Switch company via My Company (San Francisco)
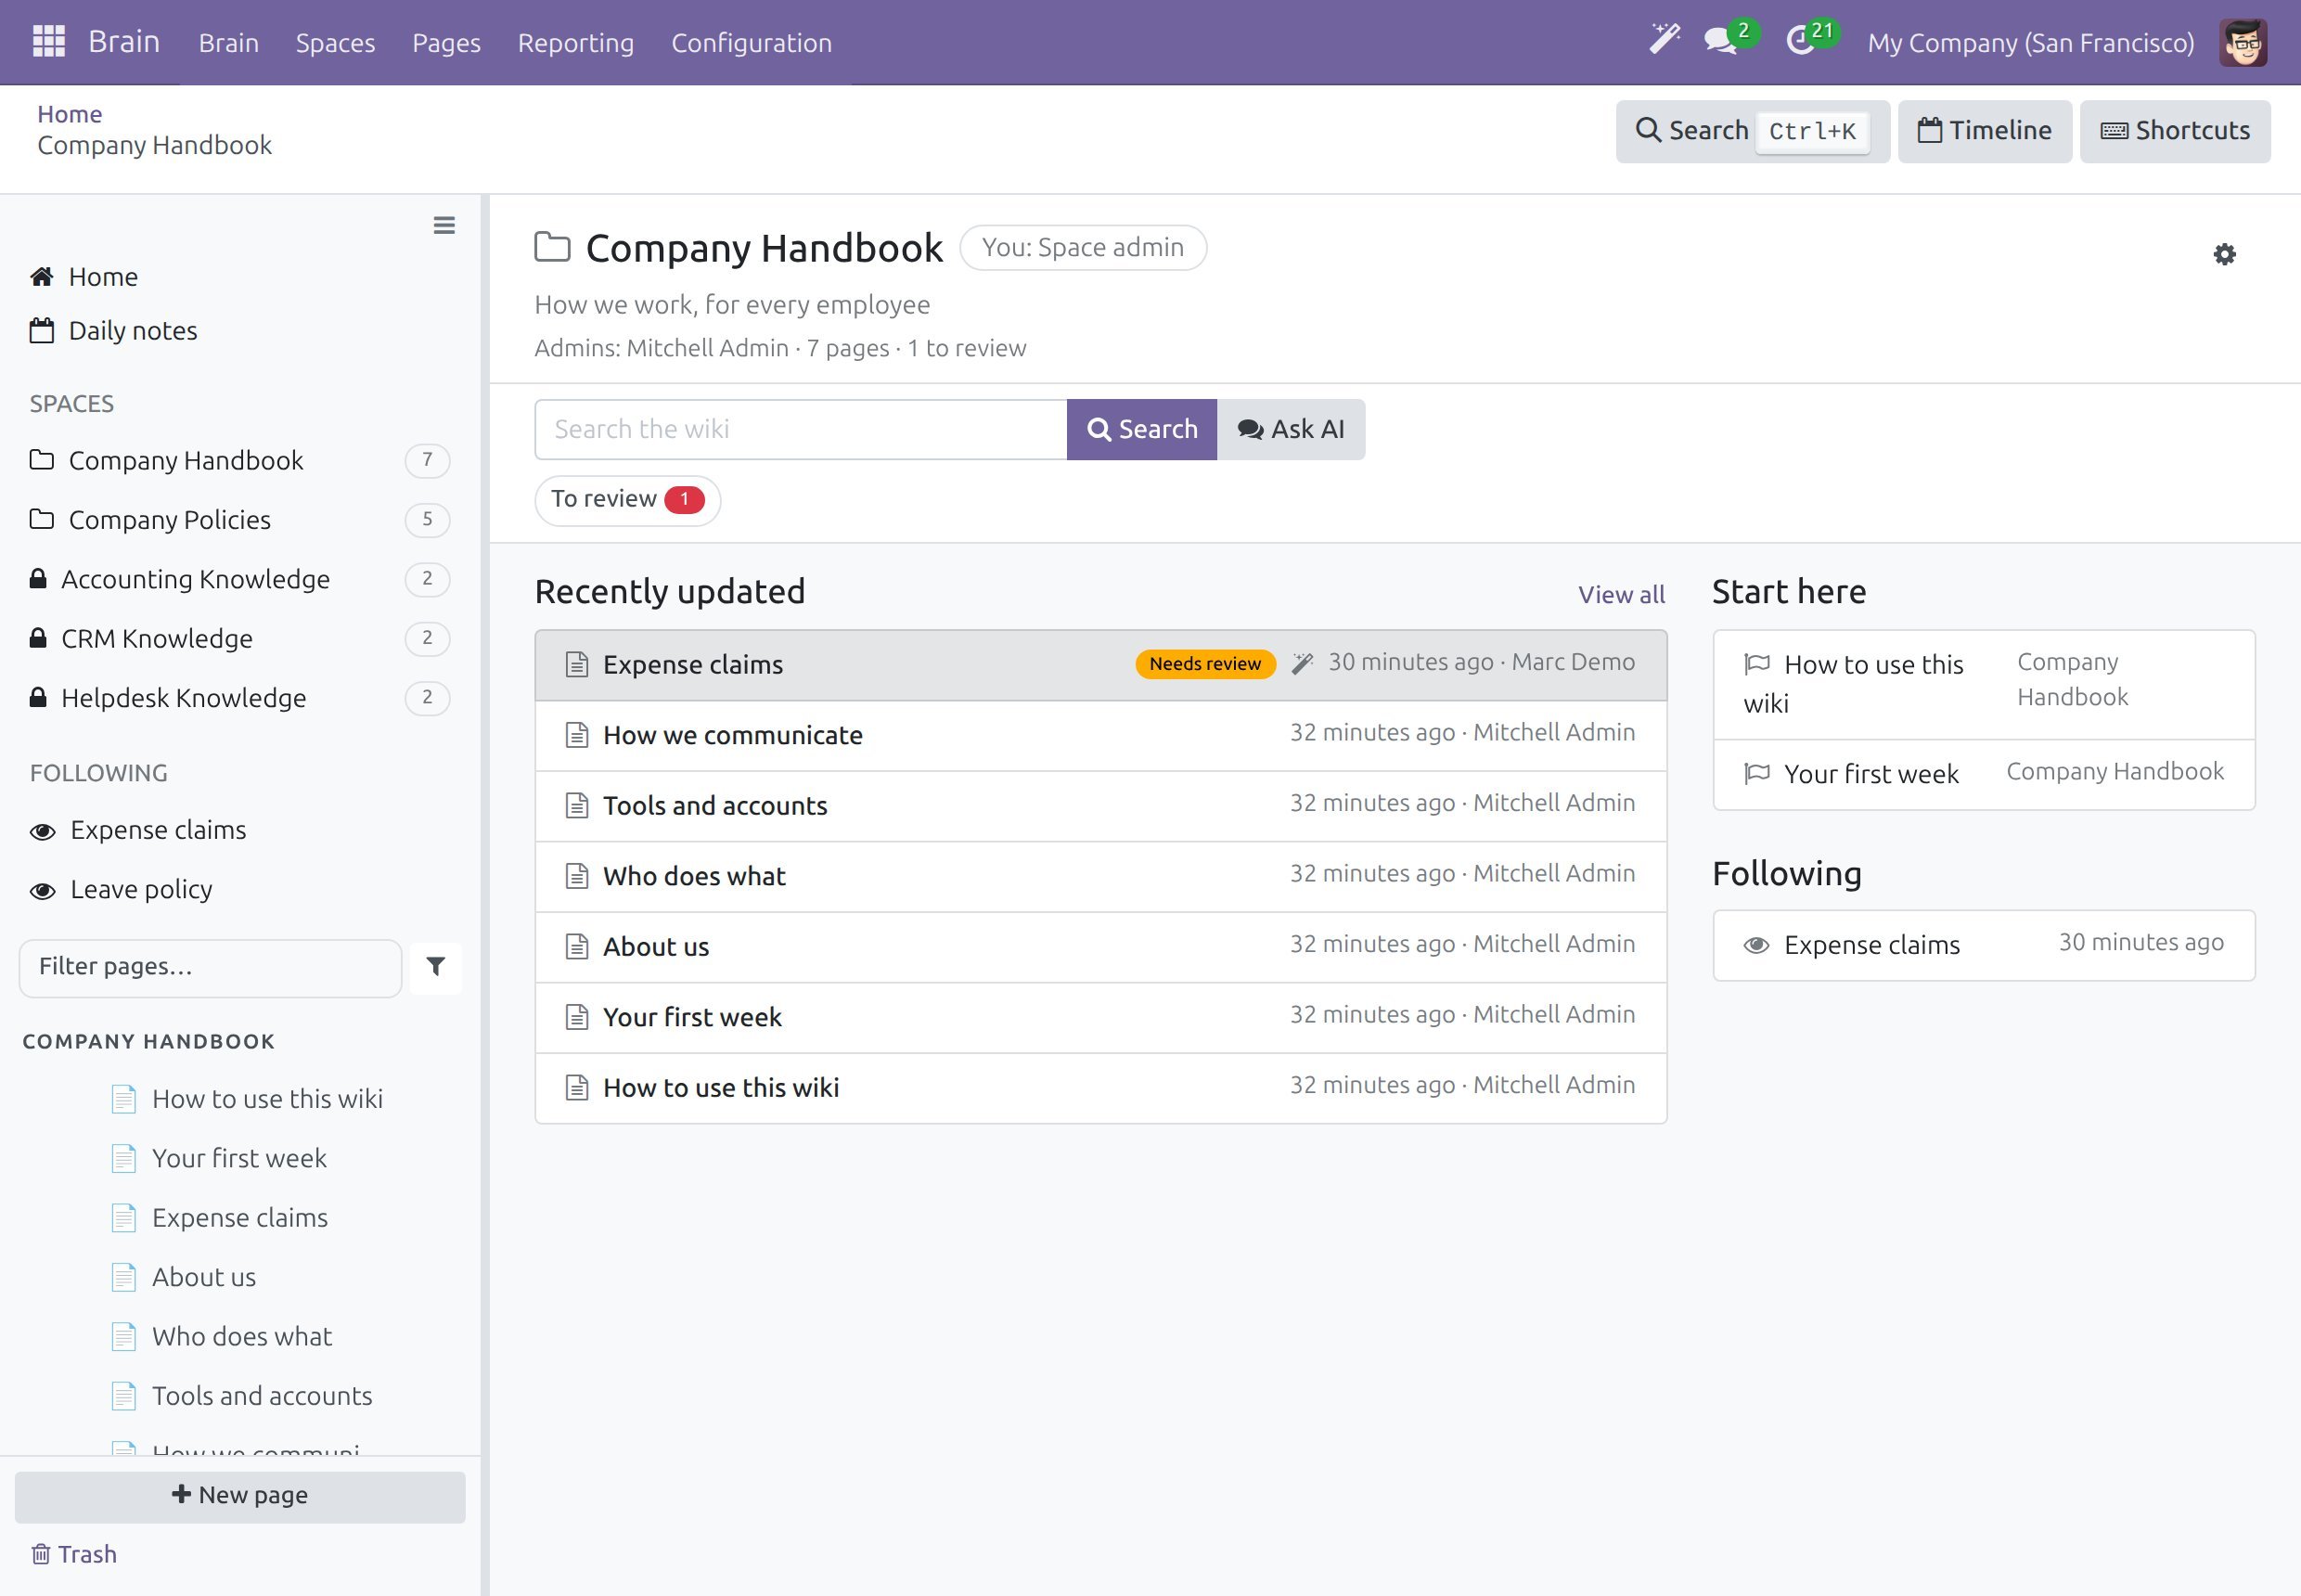The height and width of the screenshot is (1596, 2301). [x=2030, y=43]
